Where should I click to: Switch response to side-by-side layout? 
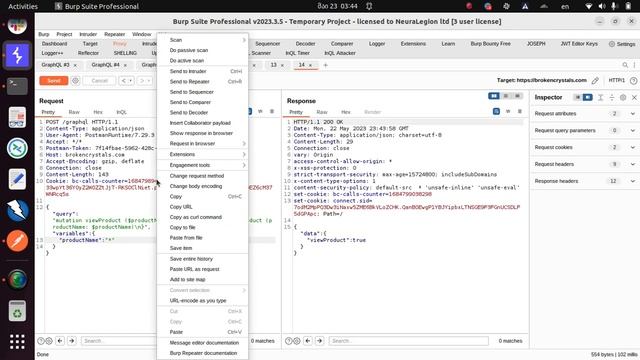coord(493,96)
